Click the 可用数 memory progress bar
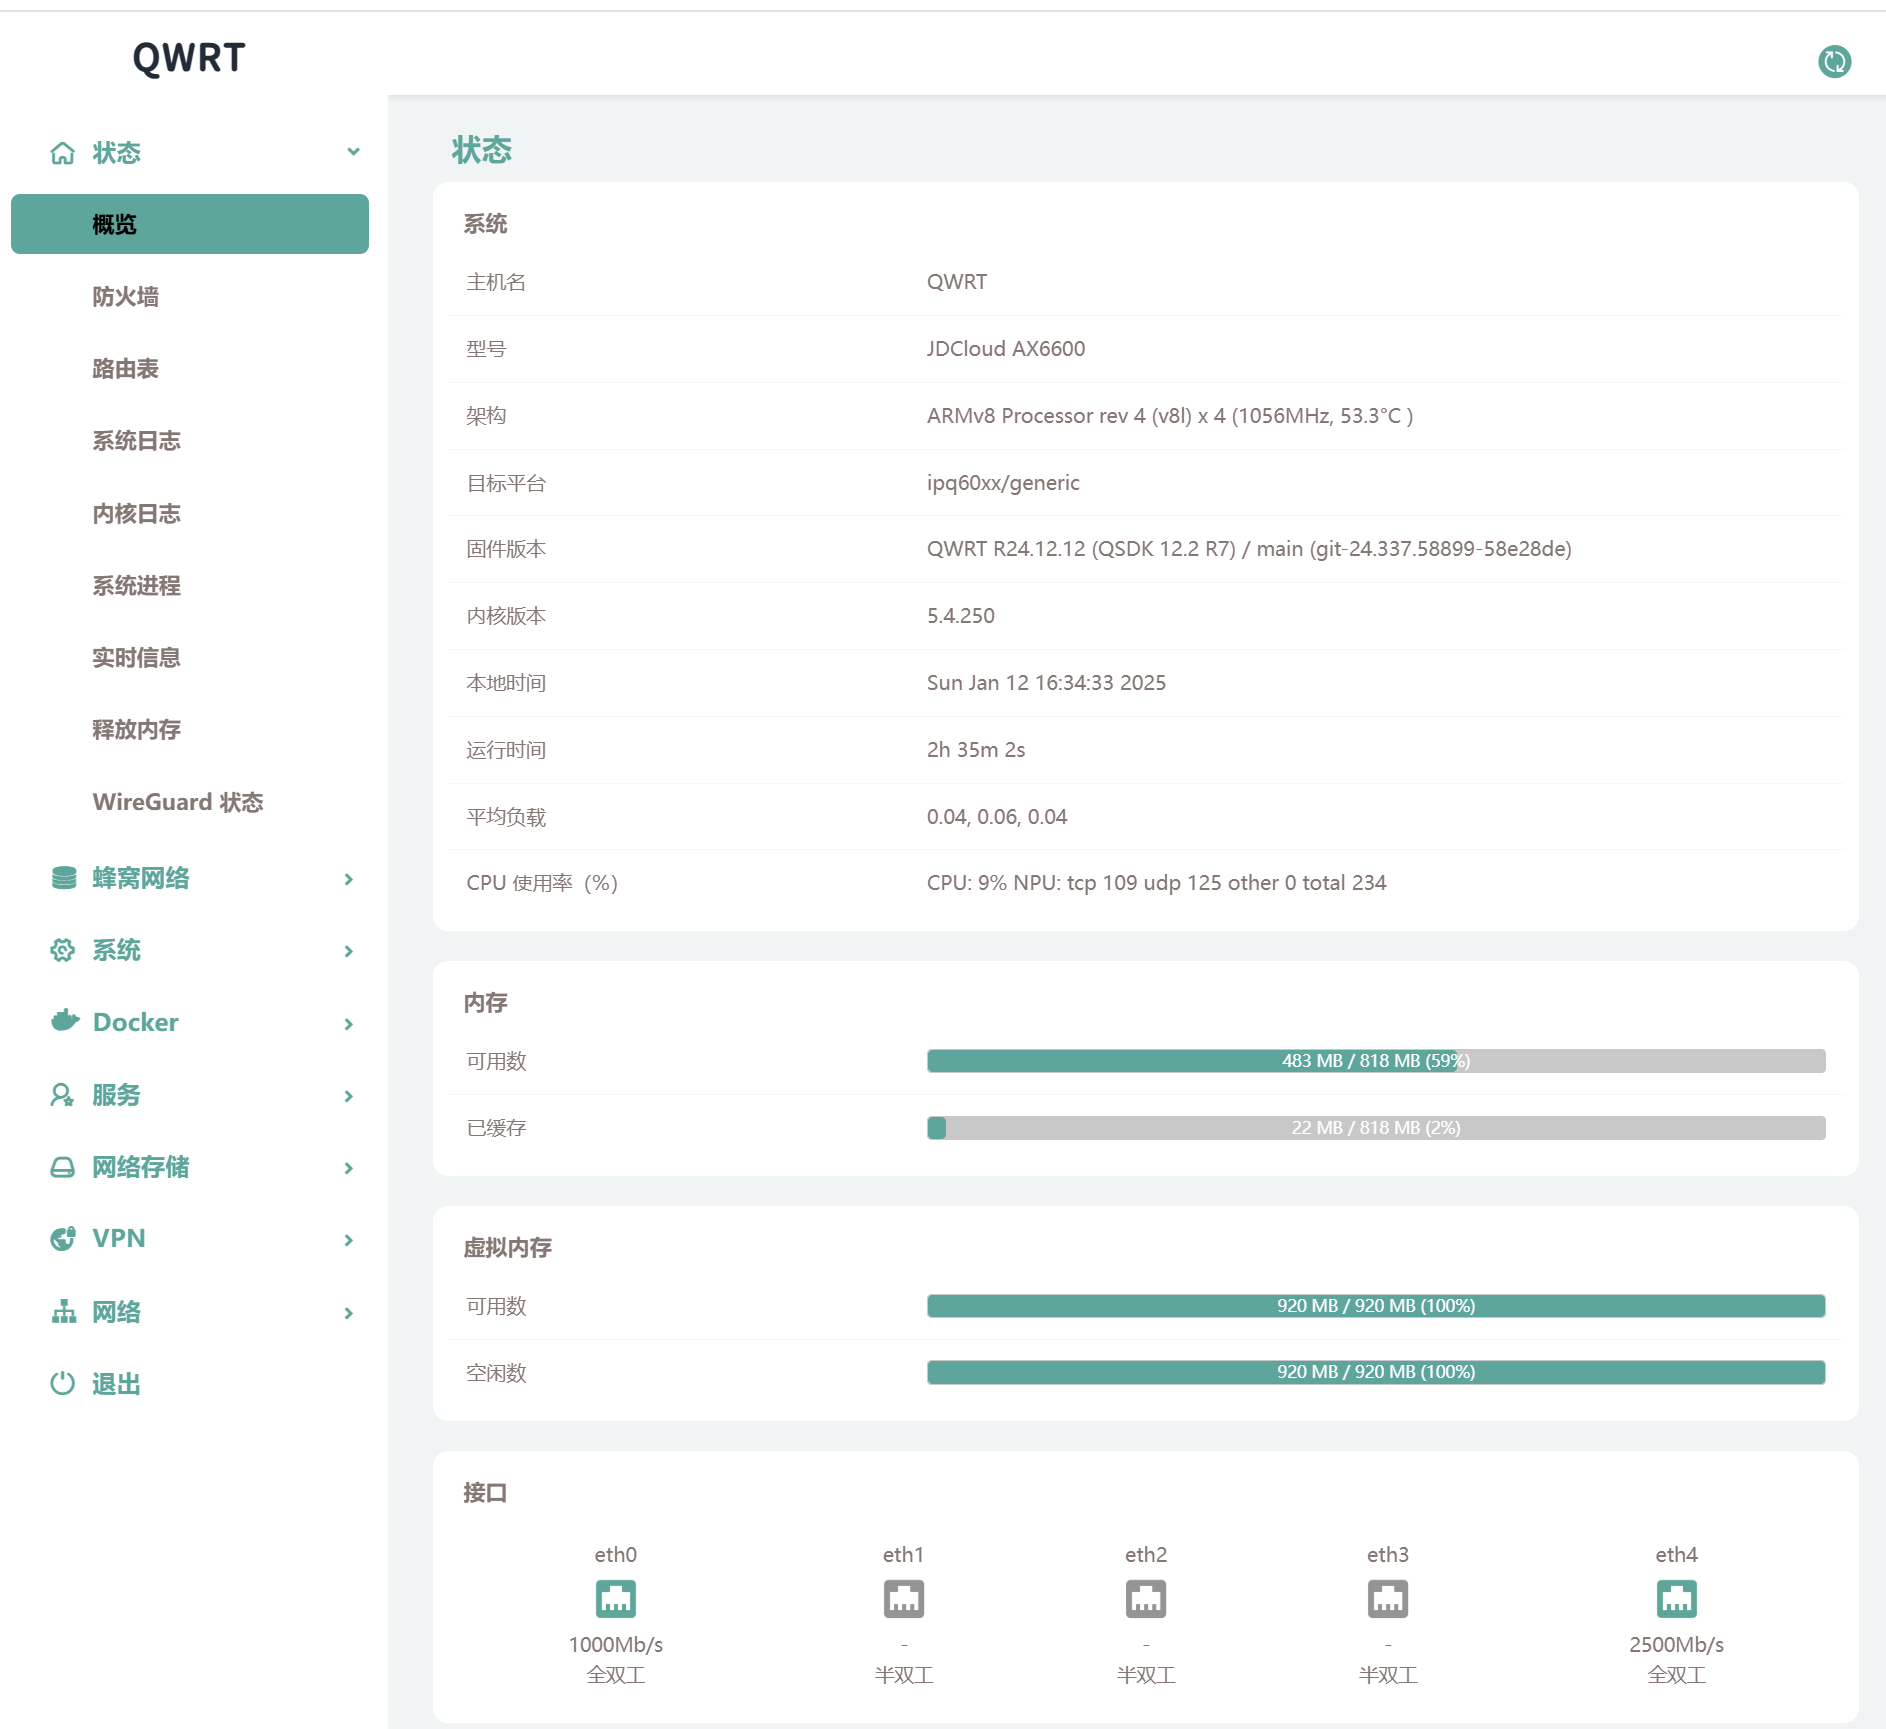The image size is (1886, 1729). point(1375,1061)
